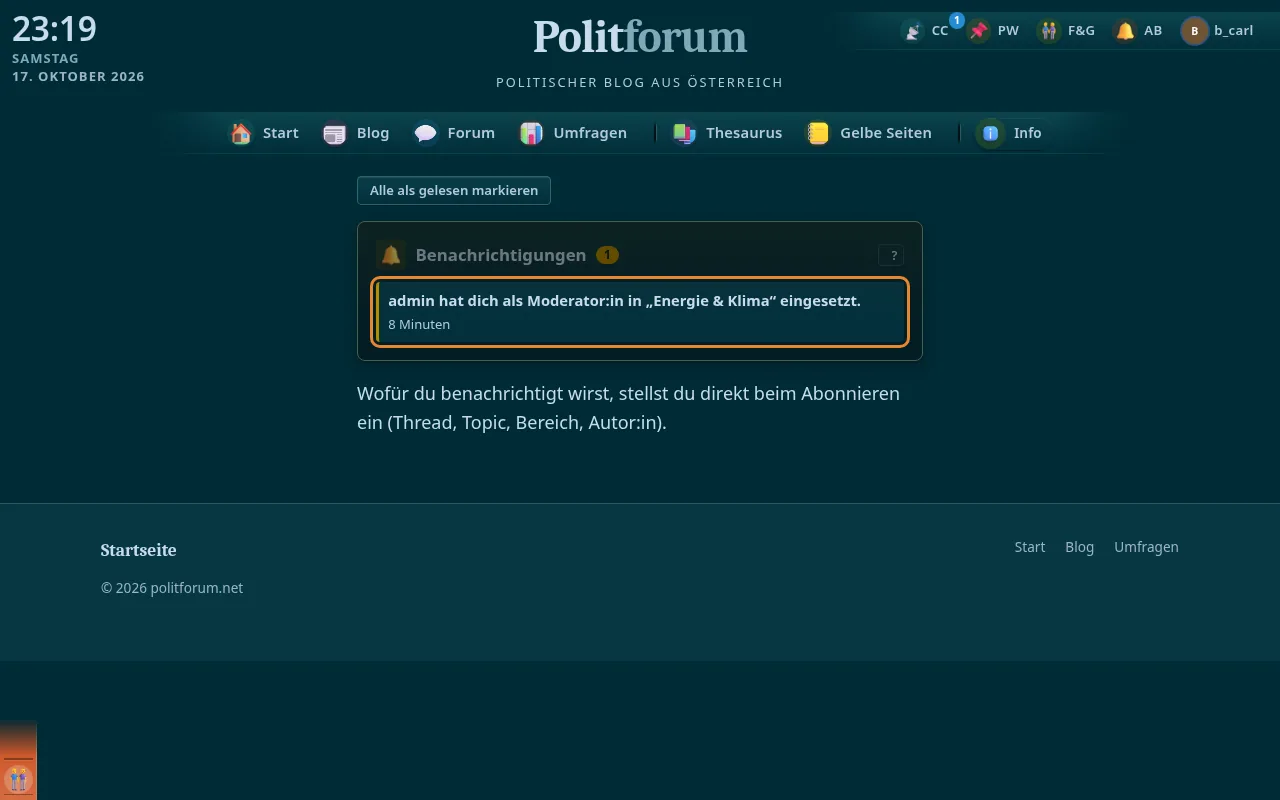Open the Blog menu label
The height and width of the screenshot is (800, 1280).
[x=373, y=133]
